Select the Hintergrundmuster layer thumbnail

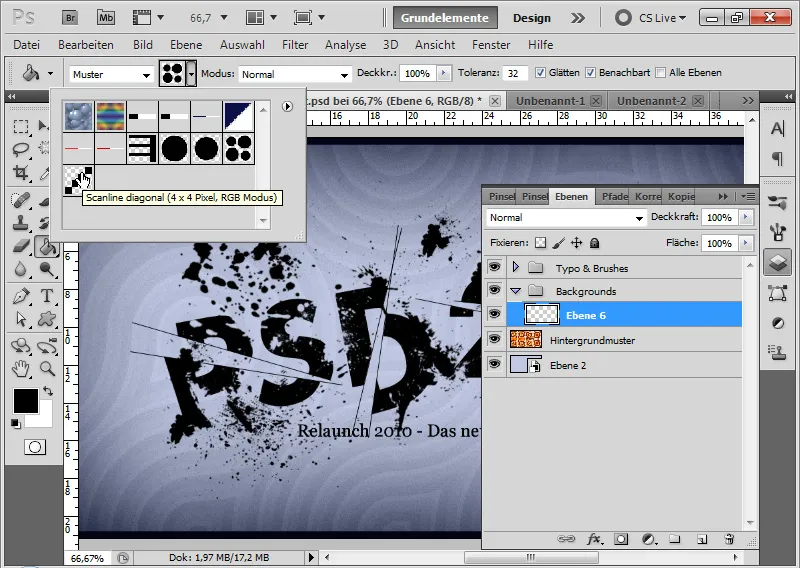coord(526,339)
